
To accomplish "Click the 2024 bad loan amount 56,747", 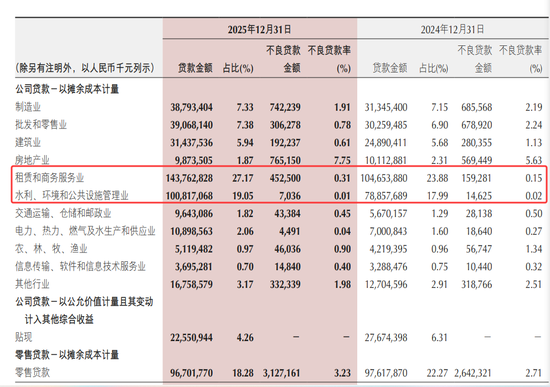I will 479,249.
